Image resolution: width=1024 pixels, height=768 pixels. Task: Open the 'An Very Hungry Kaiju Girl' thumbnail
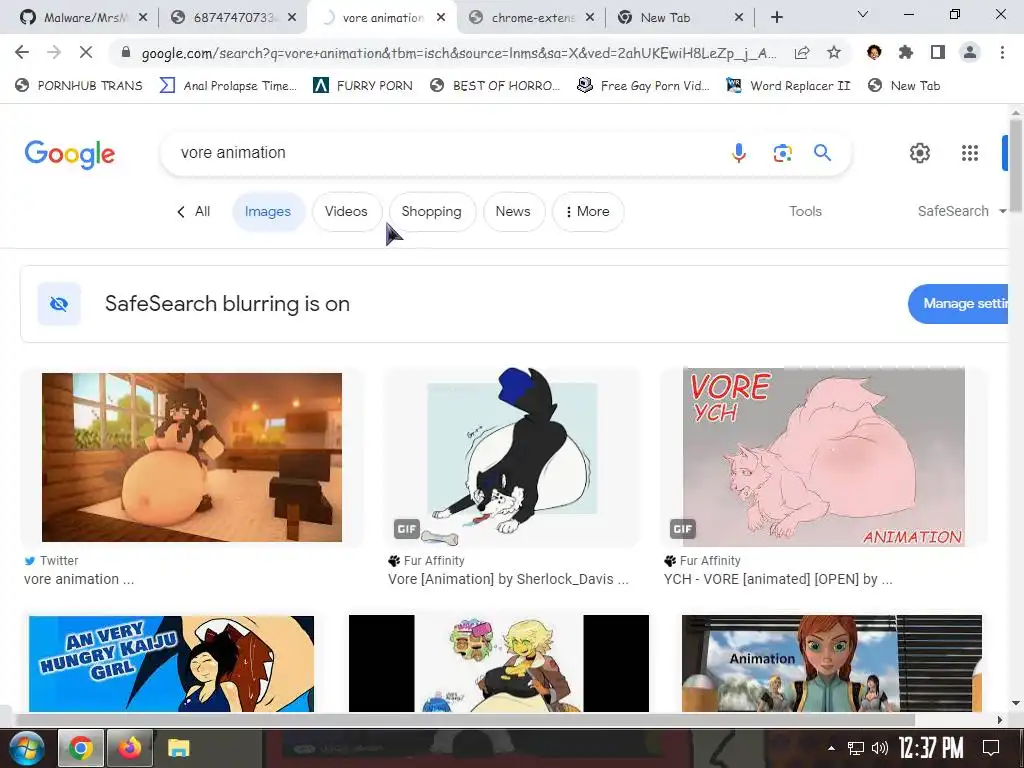[171, 664]
